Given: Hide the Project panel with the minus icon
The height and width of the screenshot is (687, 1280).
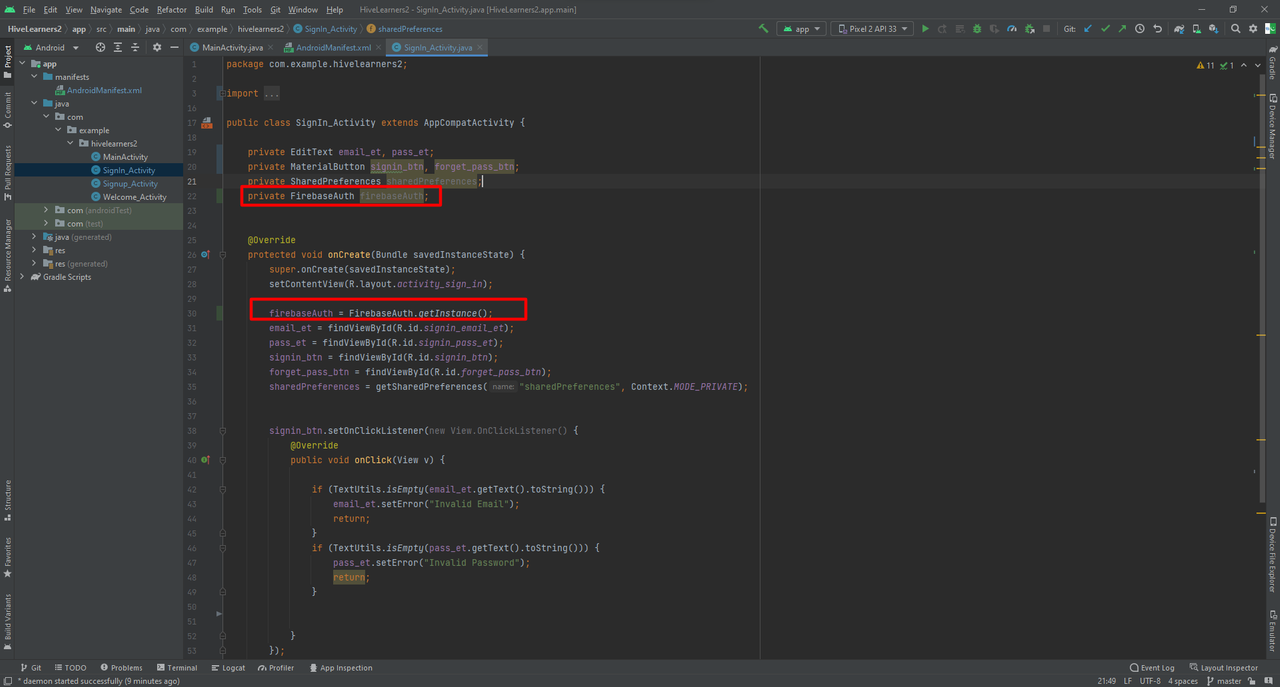Looking at the screenshot, I should pyautogui.click(x=173, y=47).
